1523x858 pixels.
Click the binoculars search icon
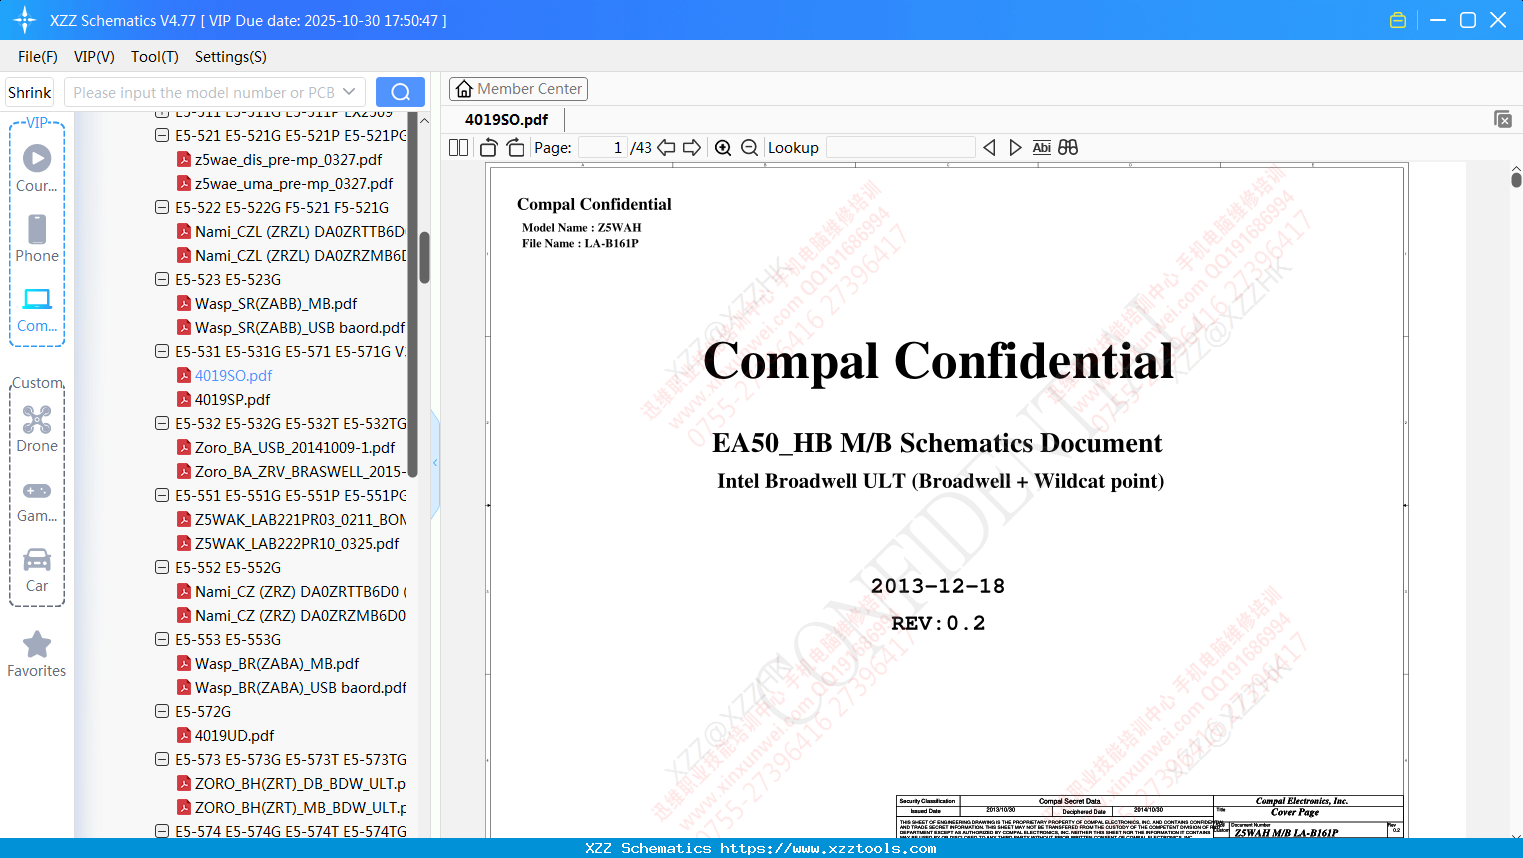1068,148
